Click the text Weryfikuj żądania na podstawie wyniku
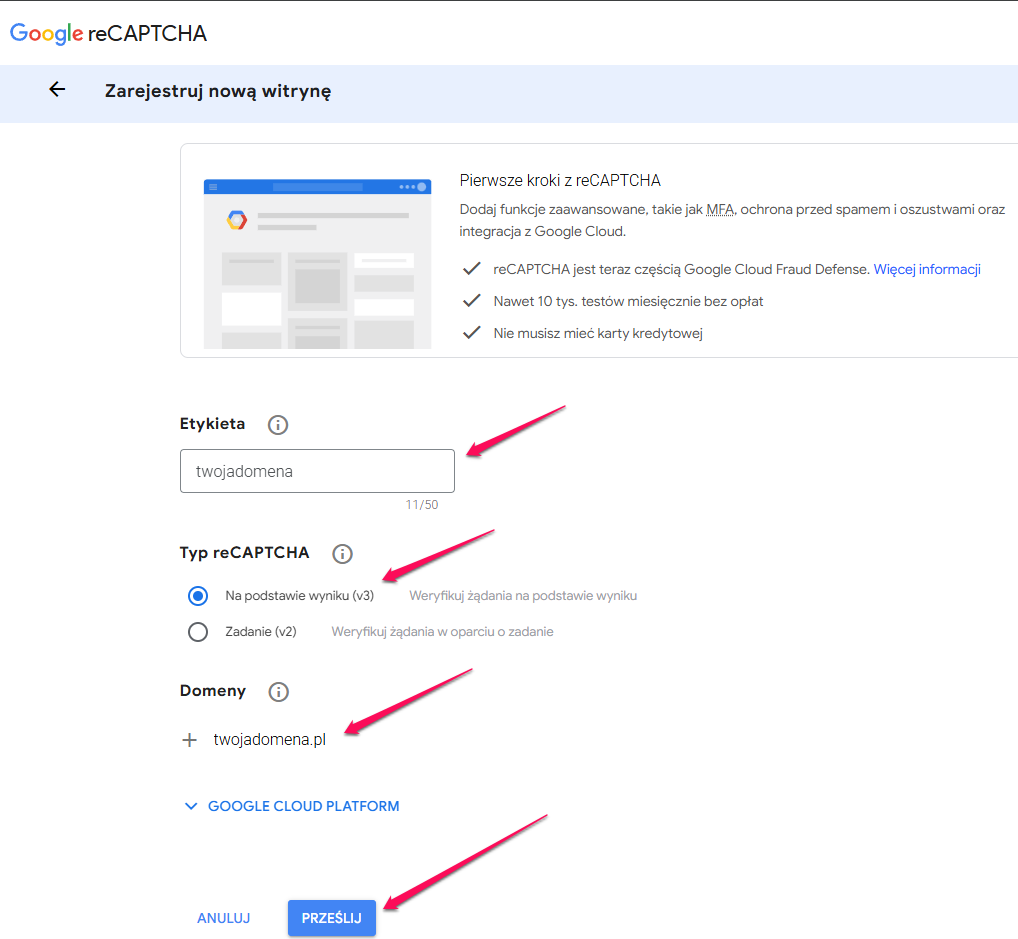 coord(523,595)
